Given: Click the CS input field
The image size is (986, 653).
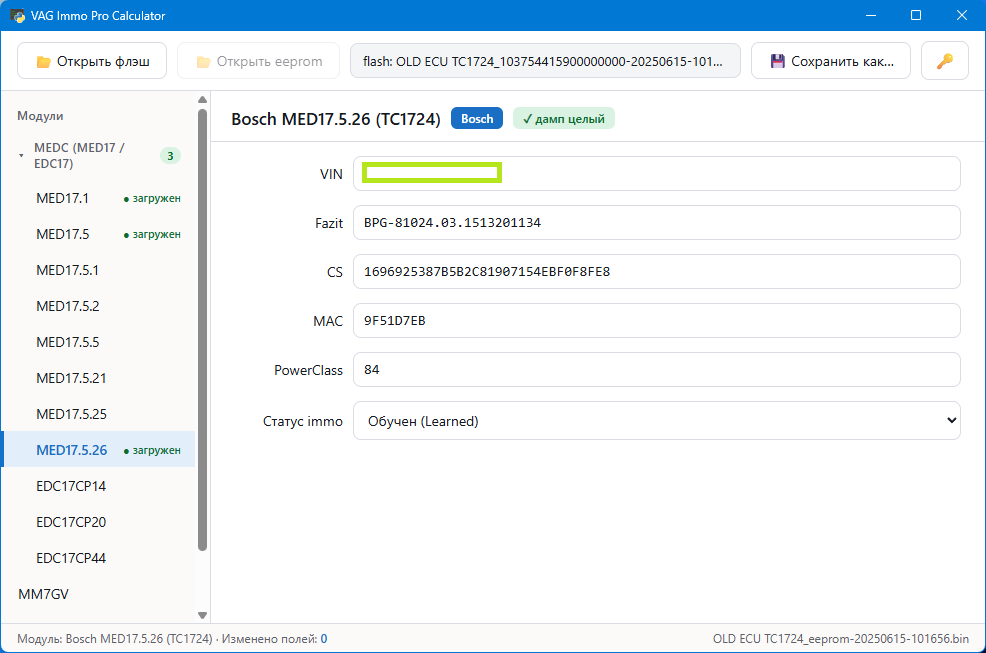Looking at the screenshot, I should (x=656, y=272).
